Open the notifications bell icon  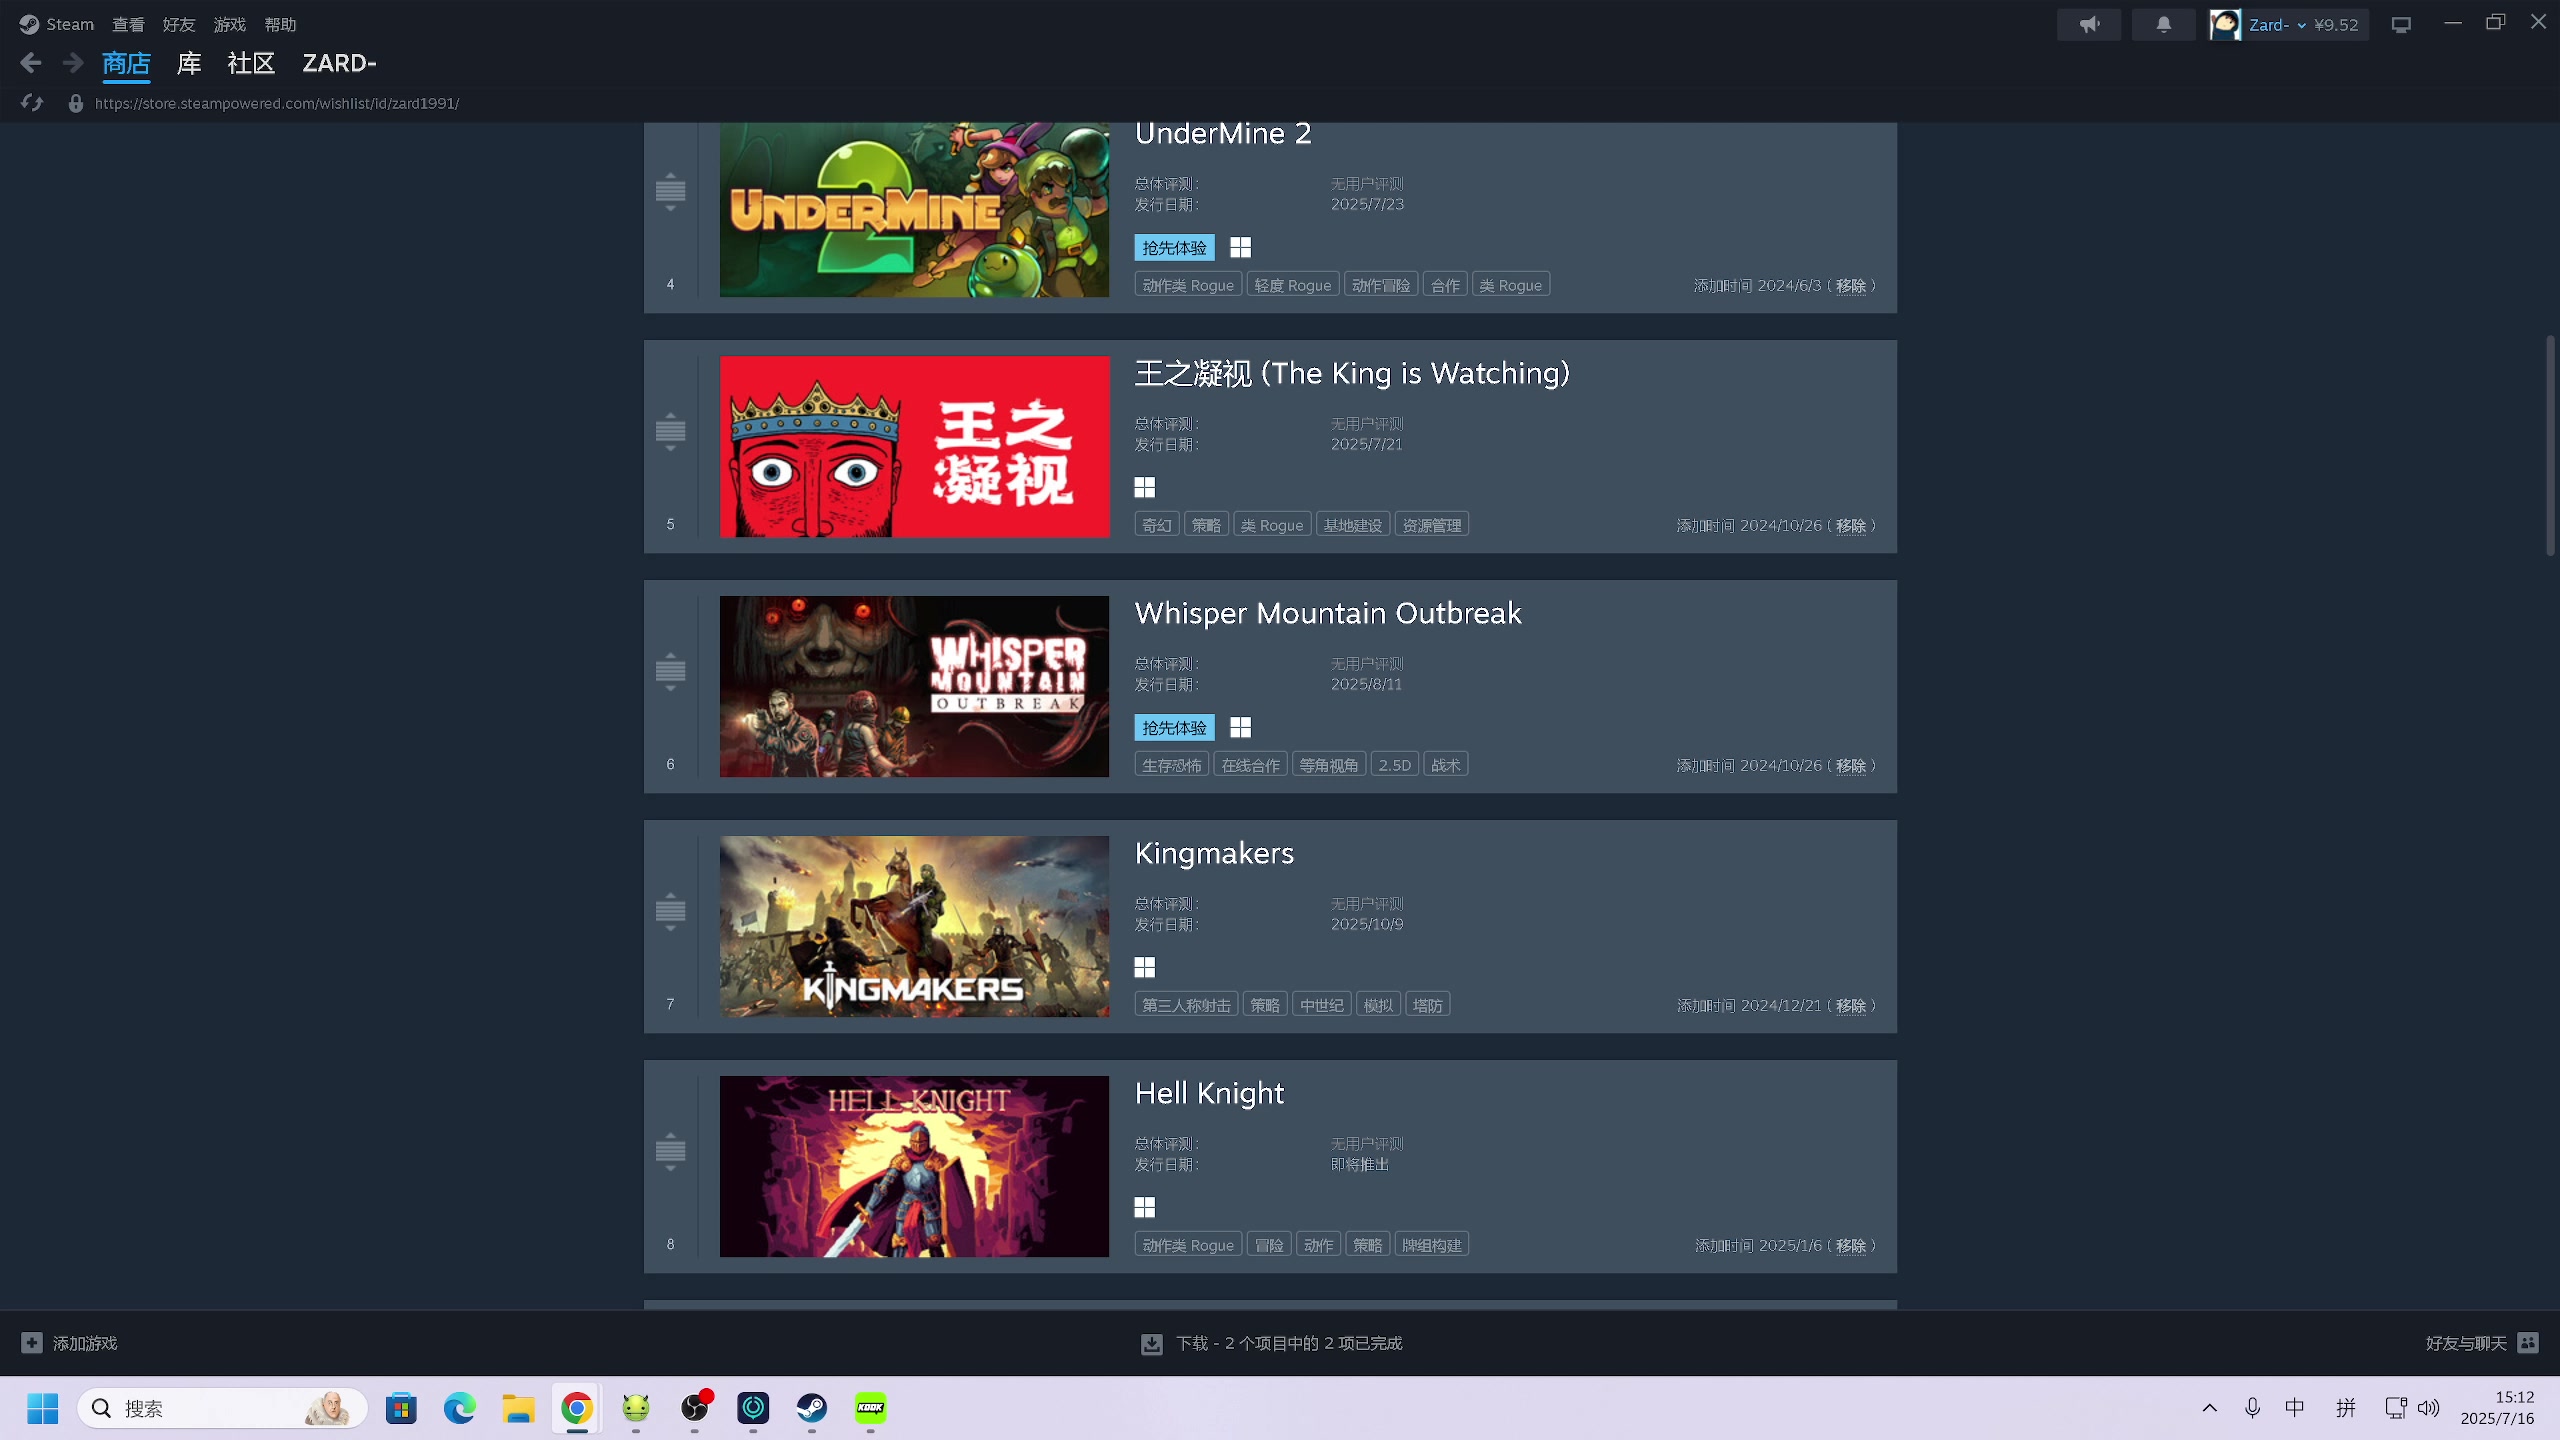coord(2164,24)
